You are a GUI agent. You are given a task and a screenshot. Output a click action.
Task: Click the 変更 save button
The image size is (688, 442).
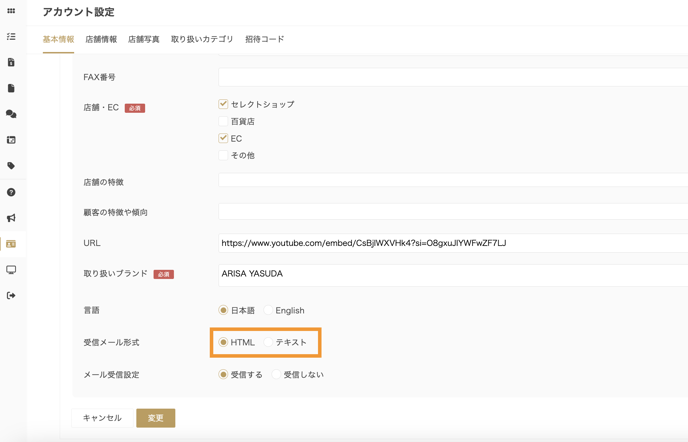click(x=155, y=418)
